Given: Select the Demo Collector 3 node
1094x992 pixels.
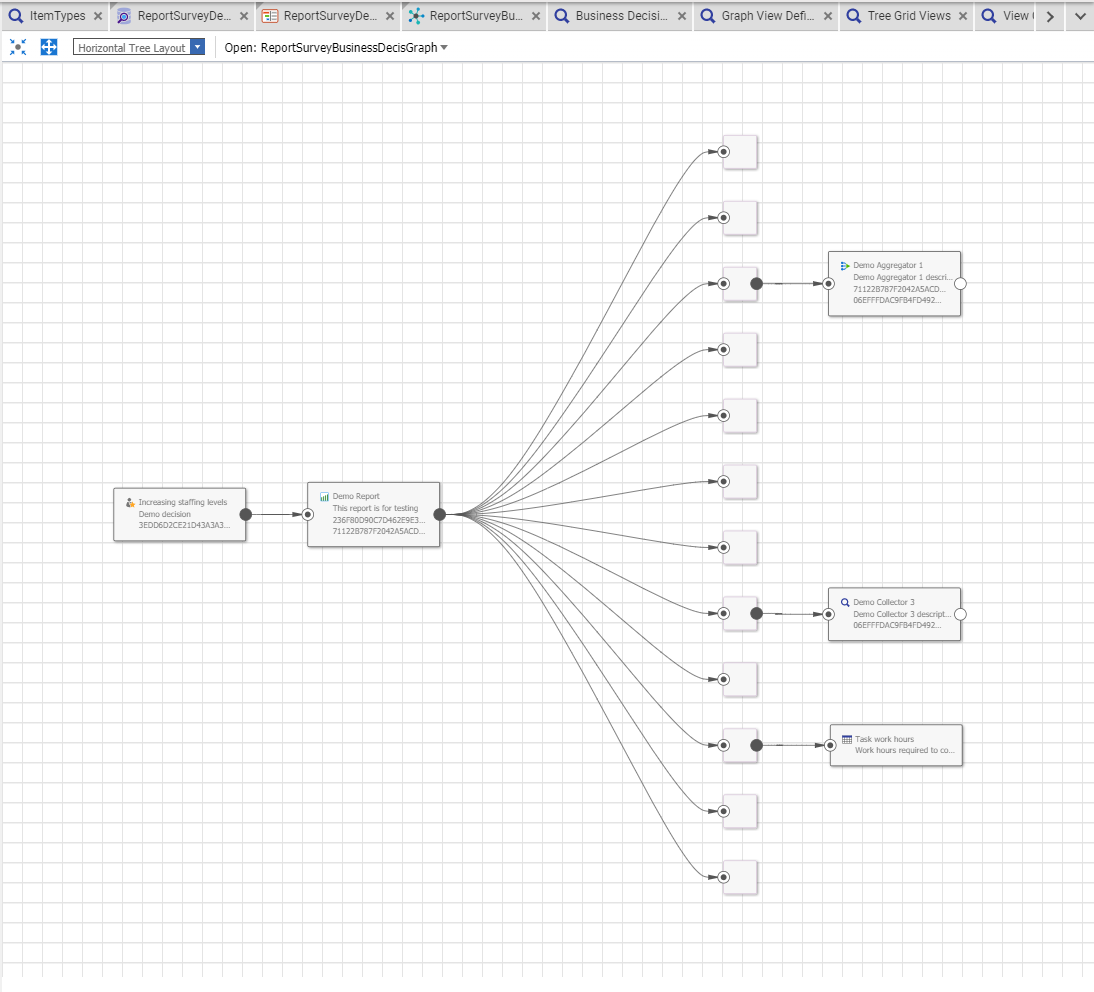Looking at the screenshot, I should 894,614.
